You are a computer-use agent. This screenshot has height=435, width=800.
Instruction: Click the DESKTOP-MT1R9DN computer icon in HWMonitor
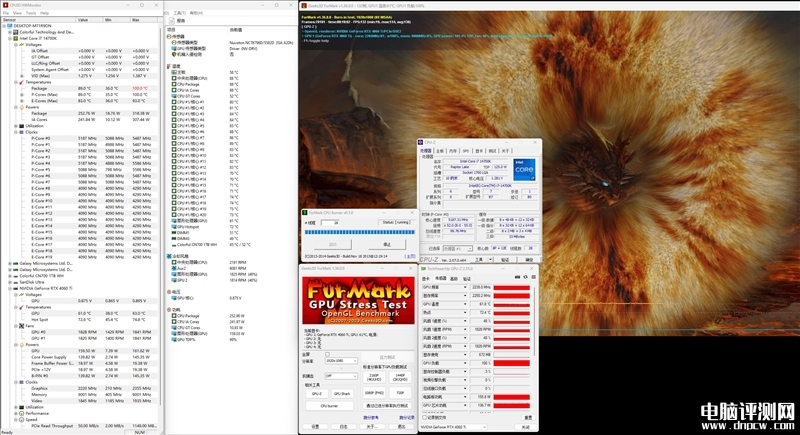[x=10, y=25]
